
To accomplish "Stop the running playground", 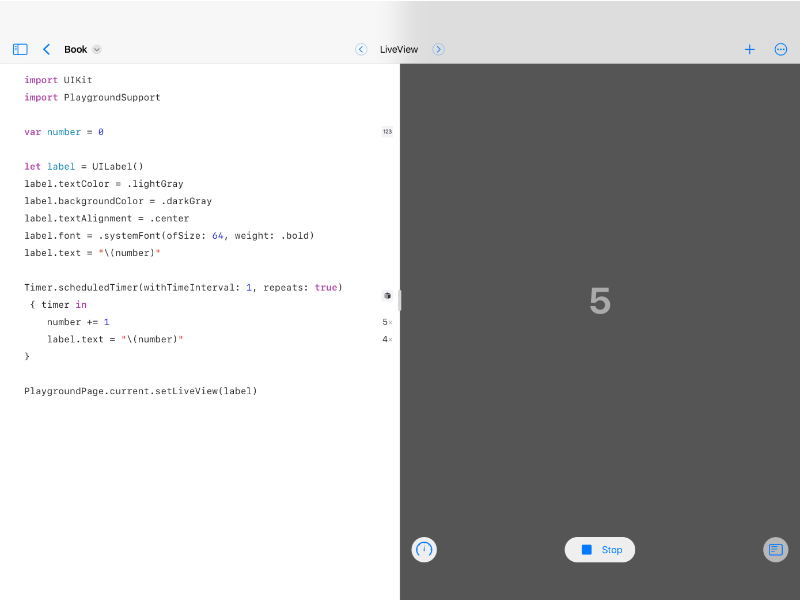I will tap(600, 549).
